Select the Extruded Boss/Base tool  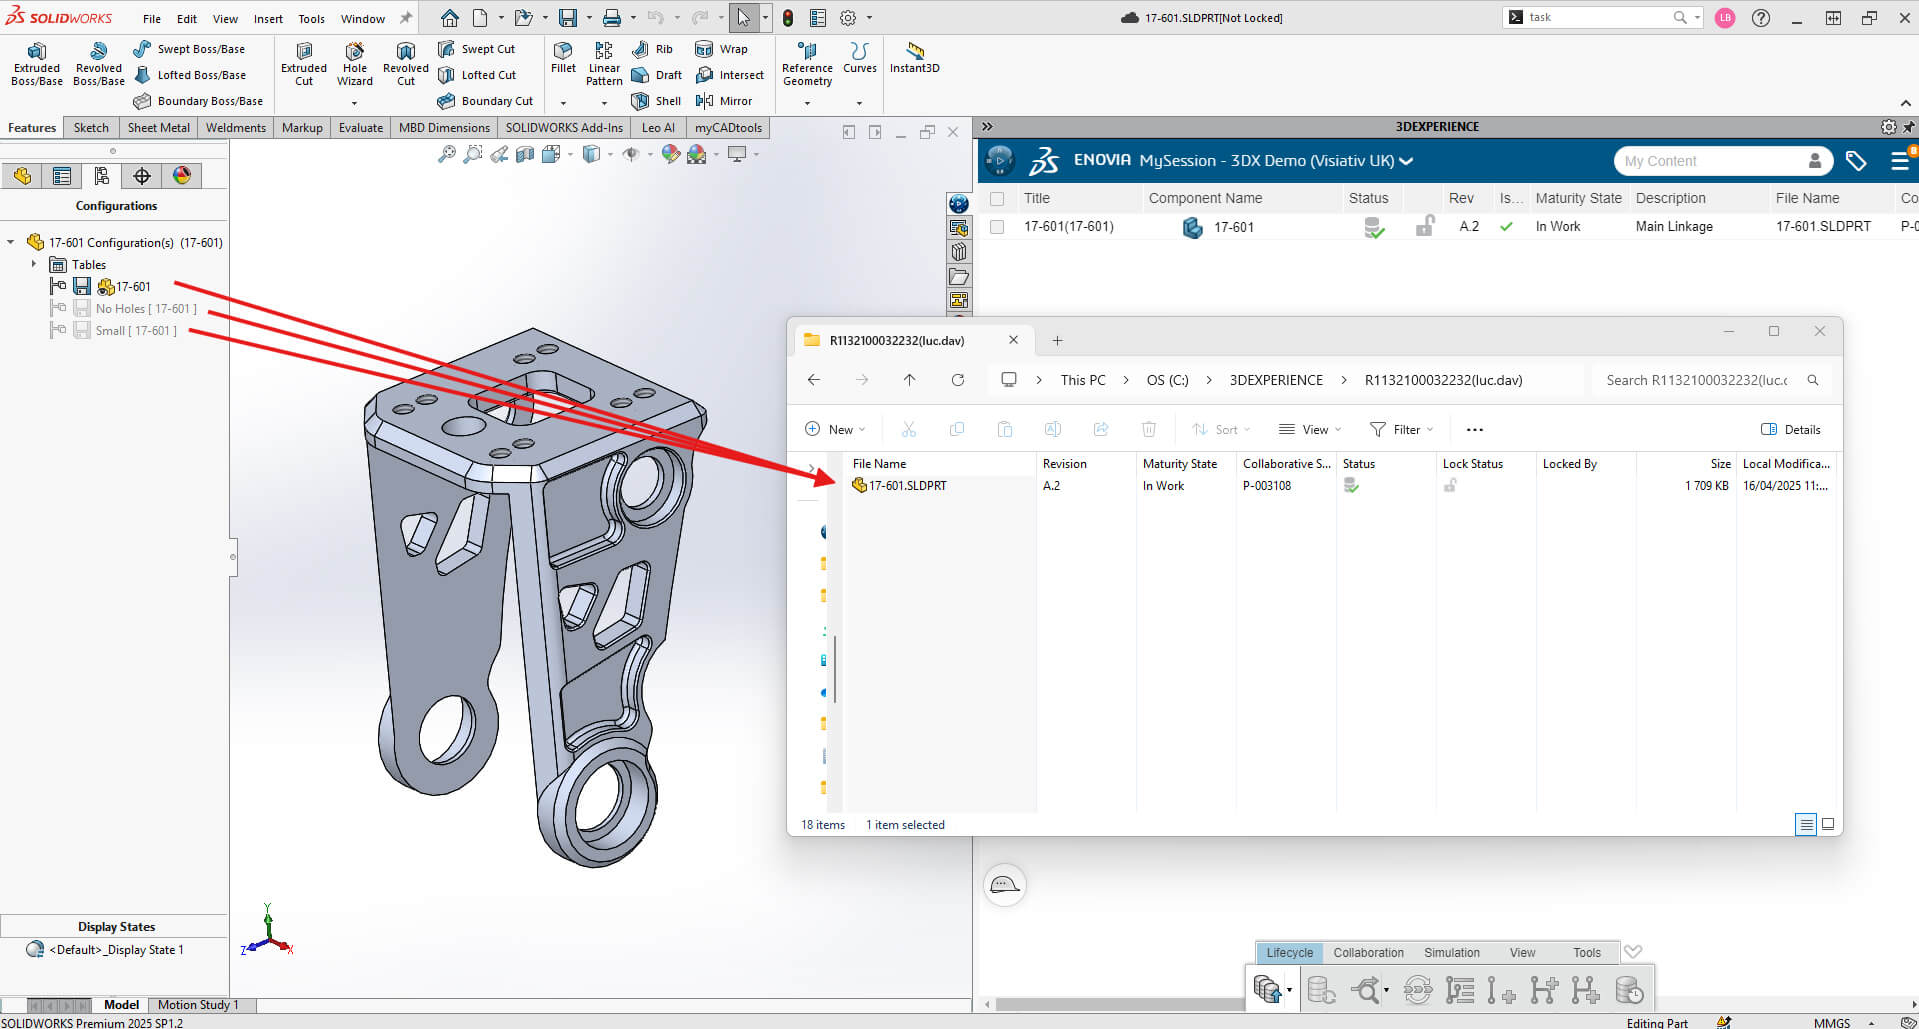[36, 64]
